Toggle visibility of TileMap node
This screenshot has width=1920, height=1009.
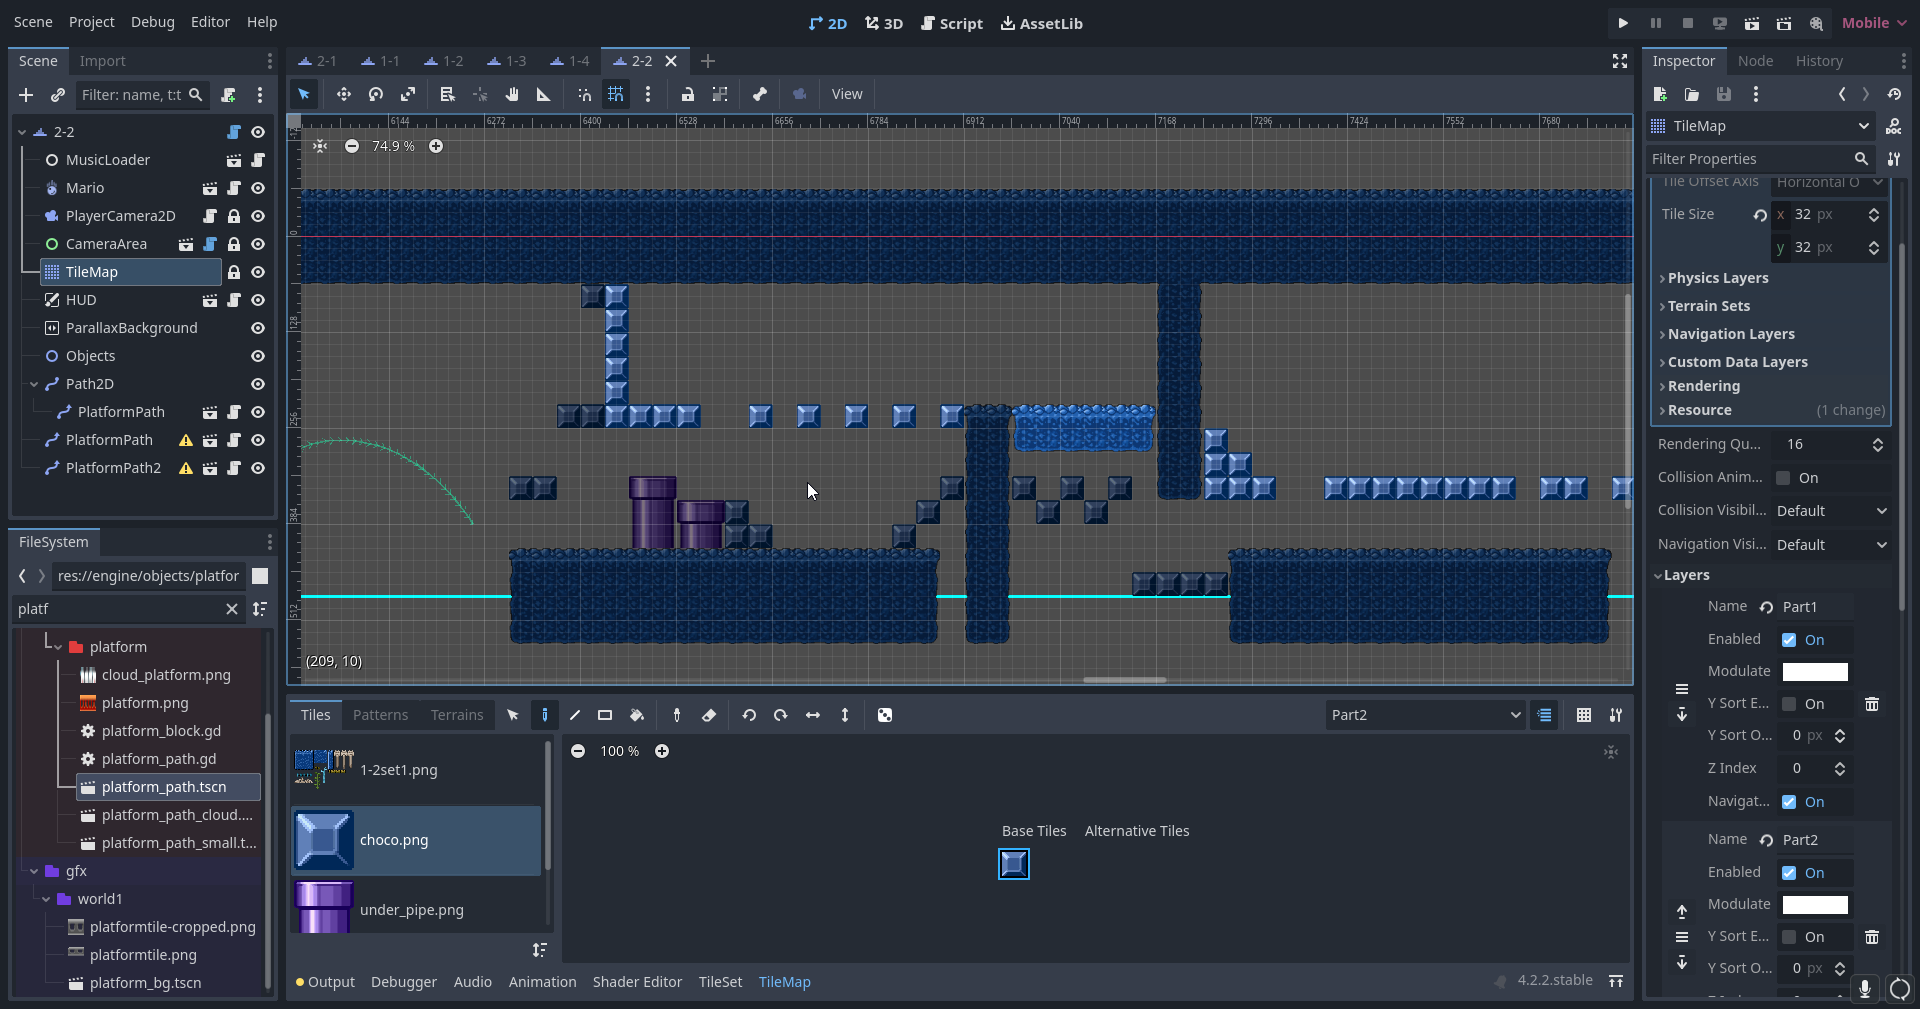point(258,272)
